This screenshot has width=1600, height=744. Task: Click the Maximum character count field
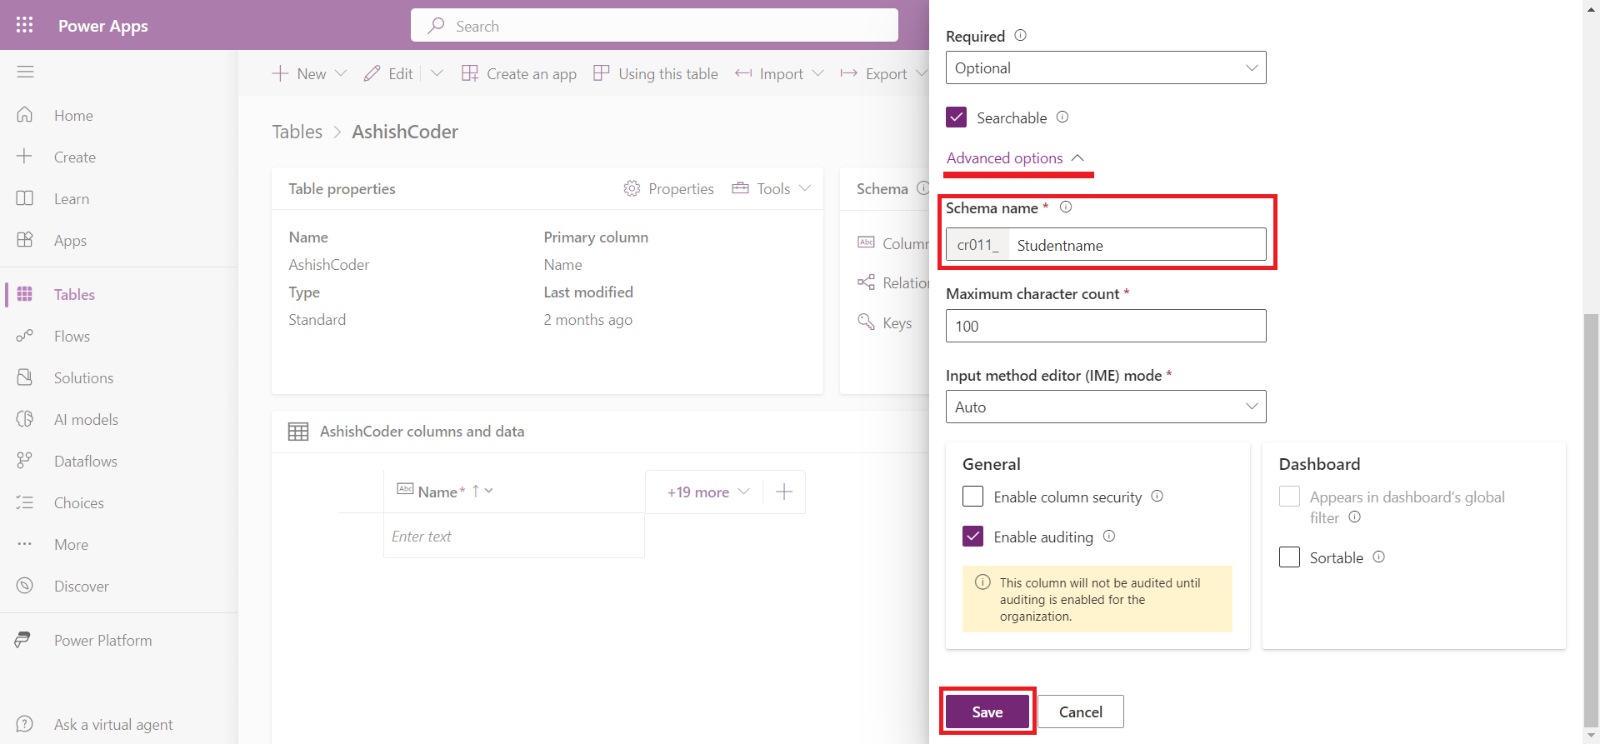[1105, 326]
